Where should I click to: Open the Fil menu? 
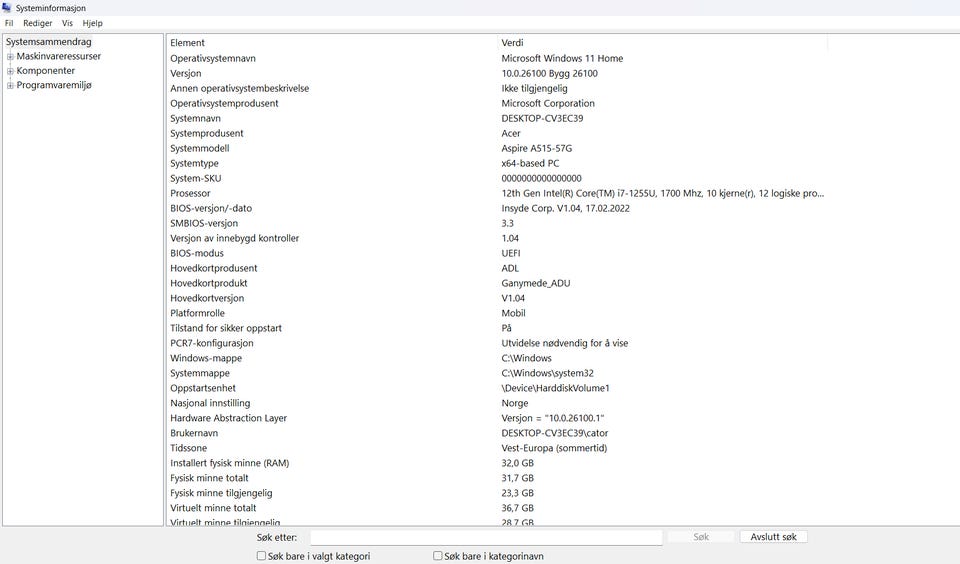pos(9,23)
